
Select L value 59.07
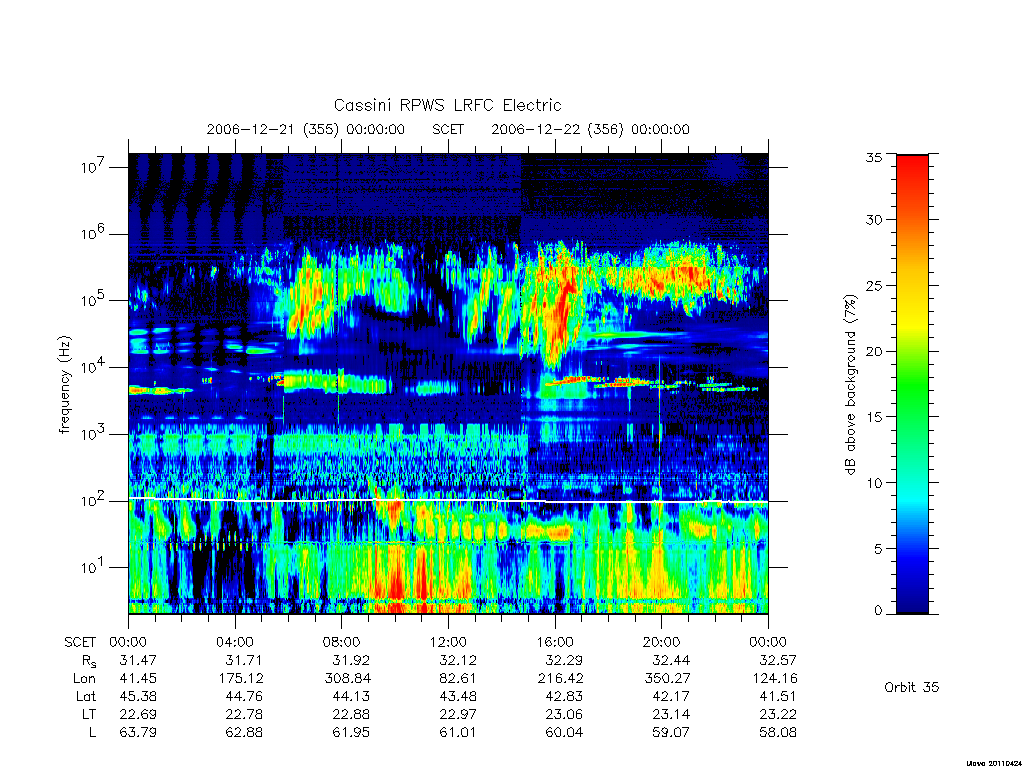tap(671, 733)
